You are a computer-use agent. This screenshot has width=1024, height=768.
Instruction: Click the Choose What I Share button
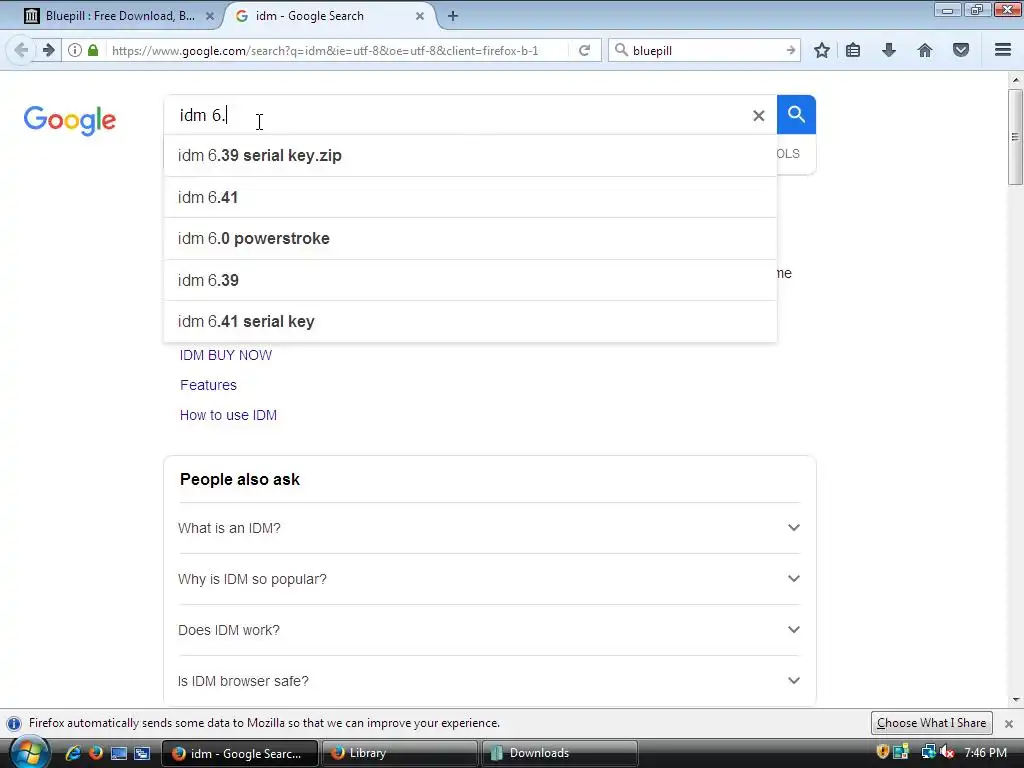(931, 723)
